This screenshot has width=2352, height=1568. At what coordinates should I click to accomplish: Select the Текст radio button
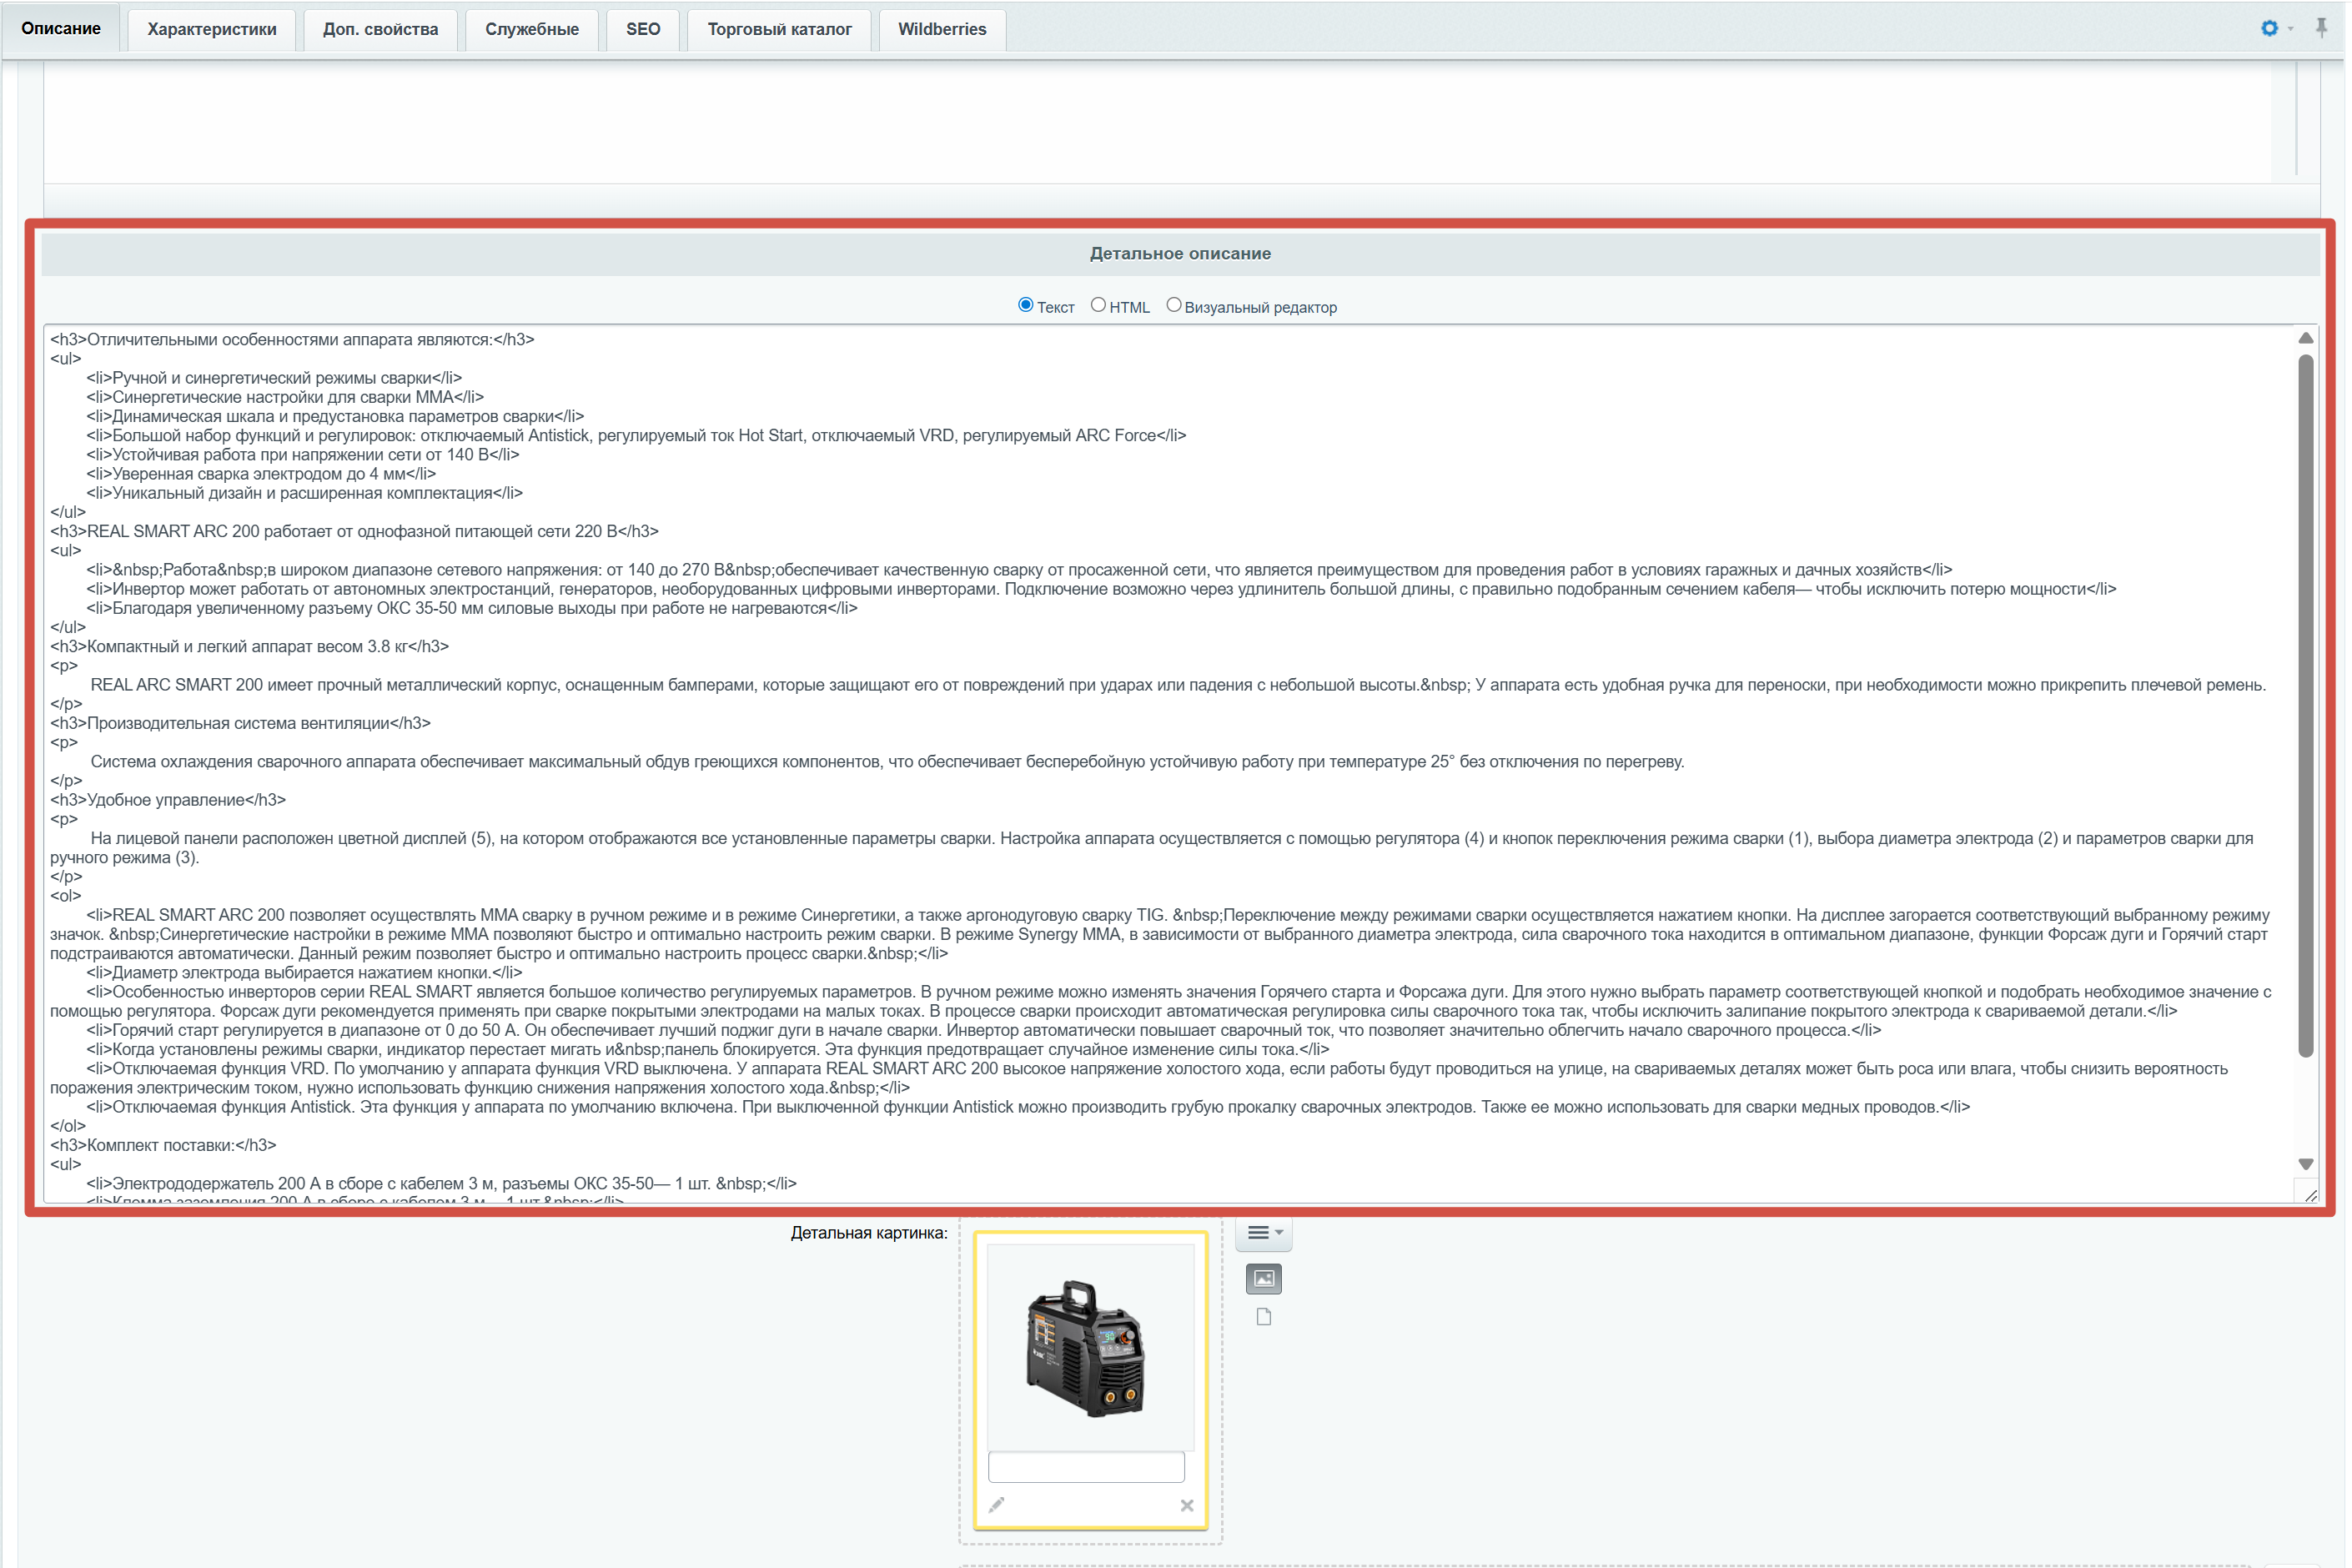1025,305
